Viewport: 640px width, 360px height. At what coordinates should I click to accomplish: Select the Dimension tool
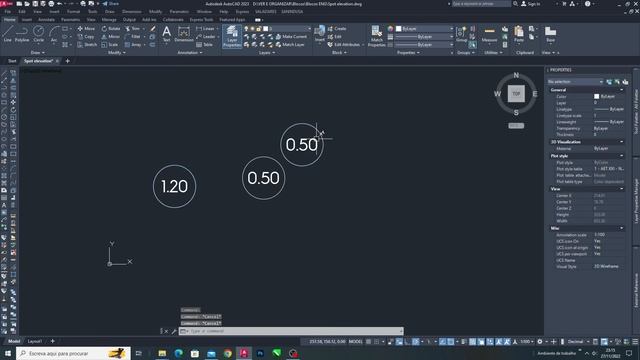point(184,33)
